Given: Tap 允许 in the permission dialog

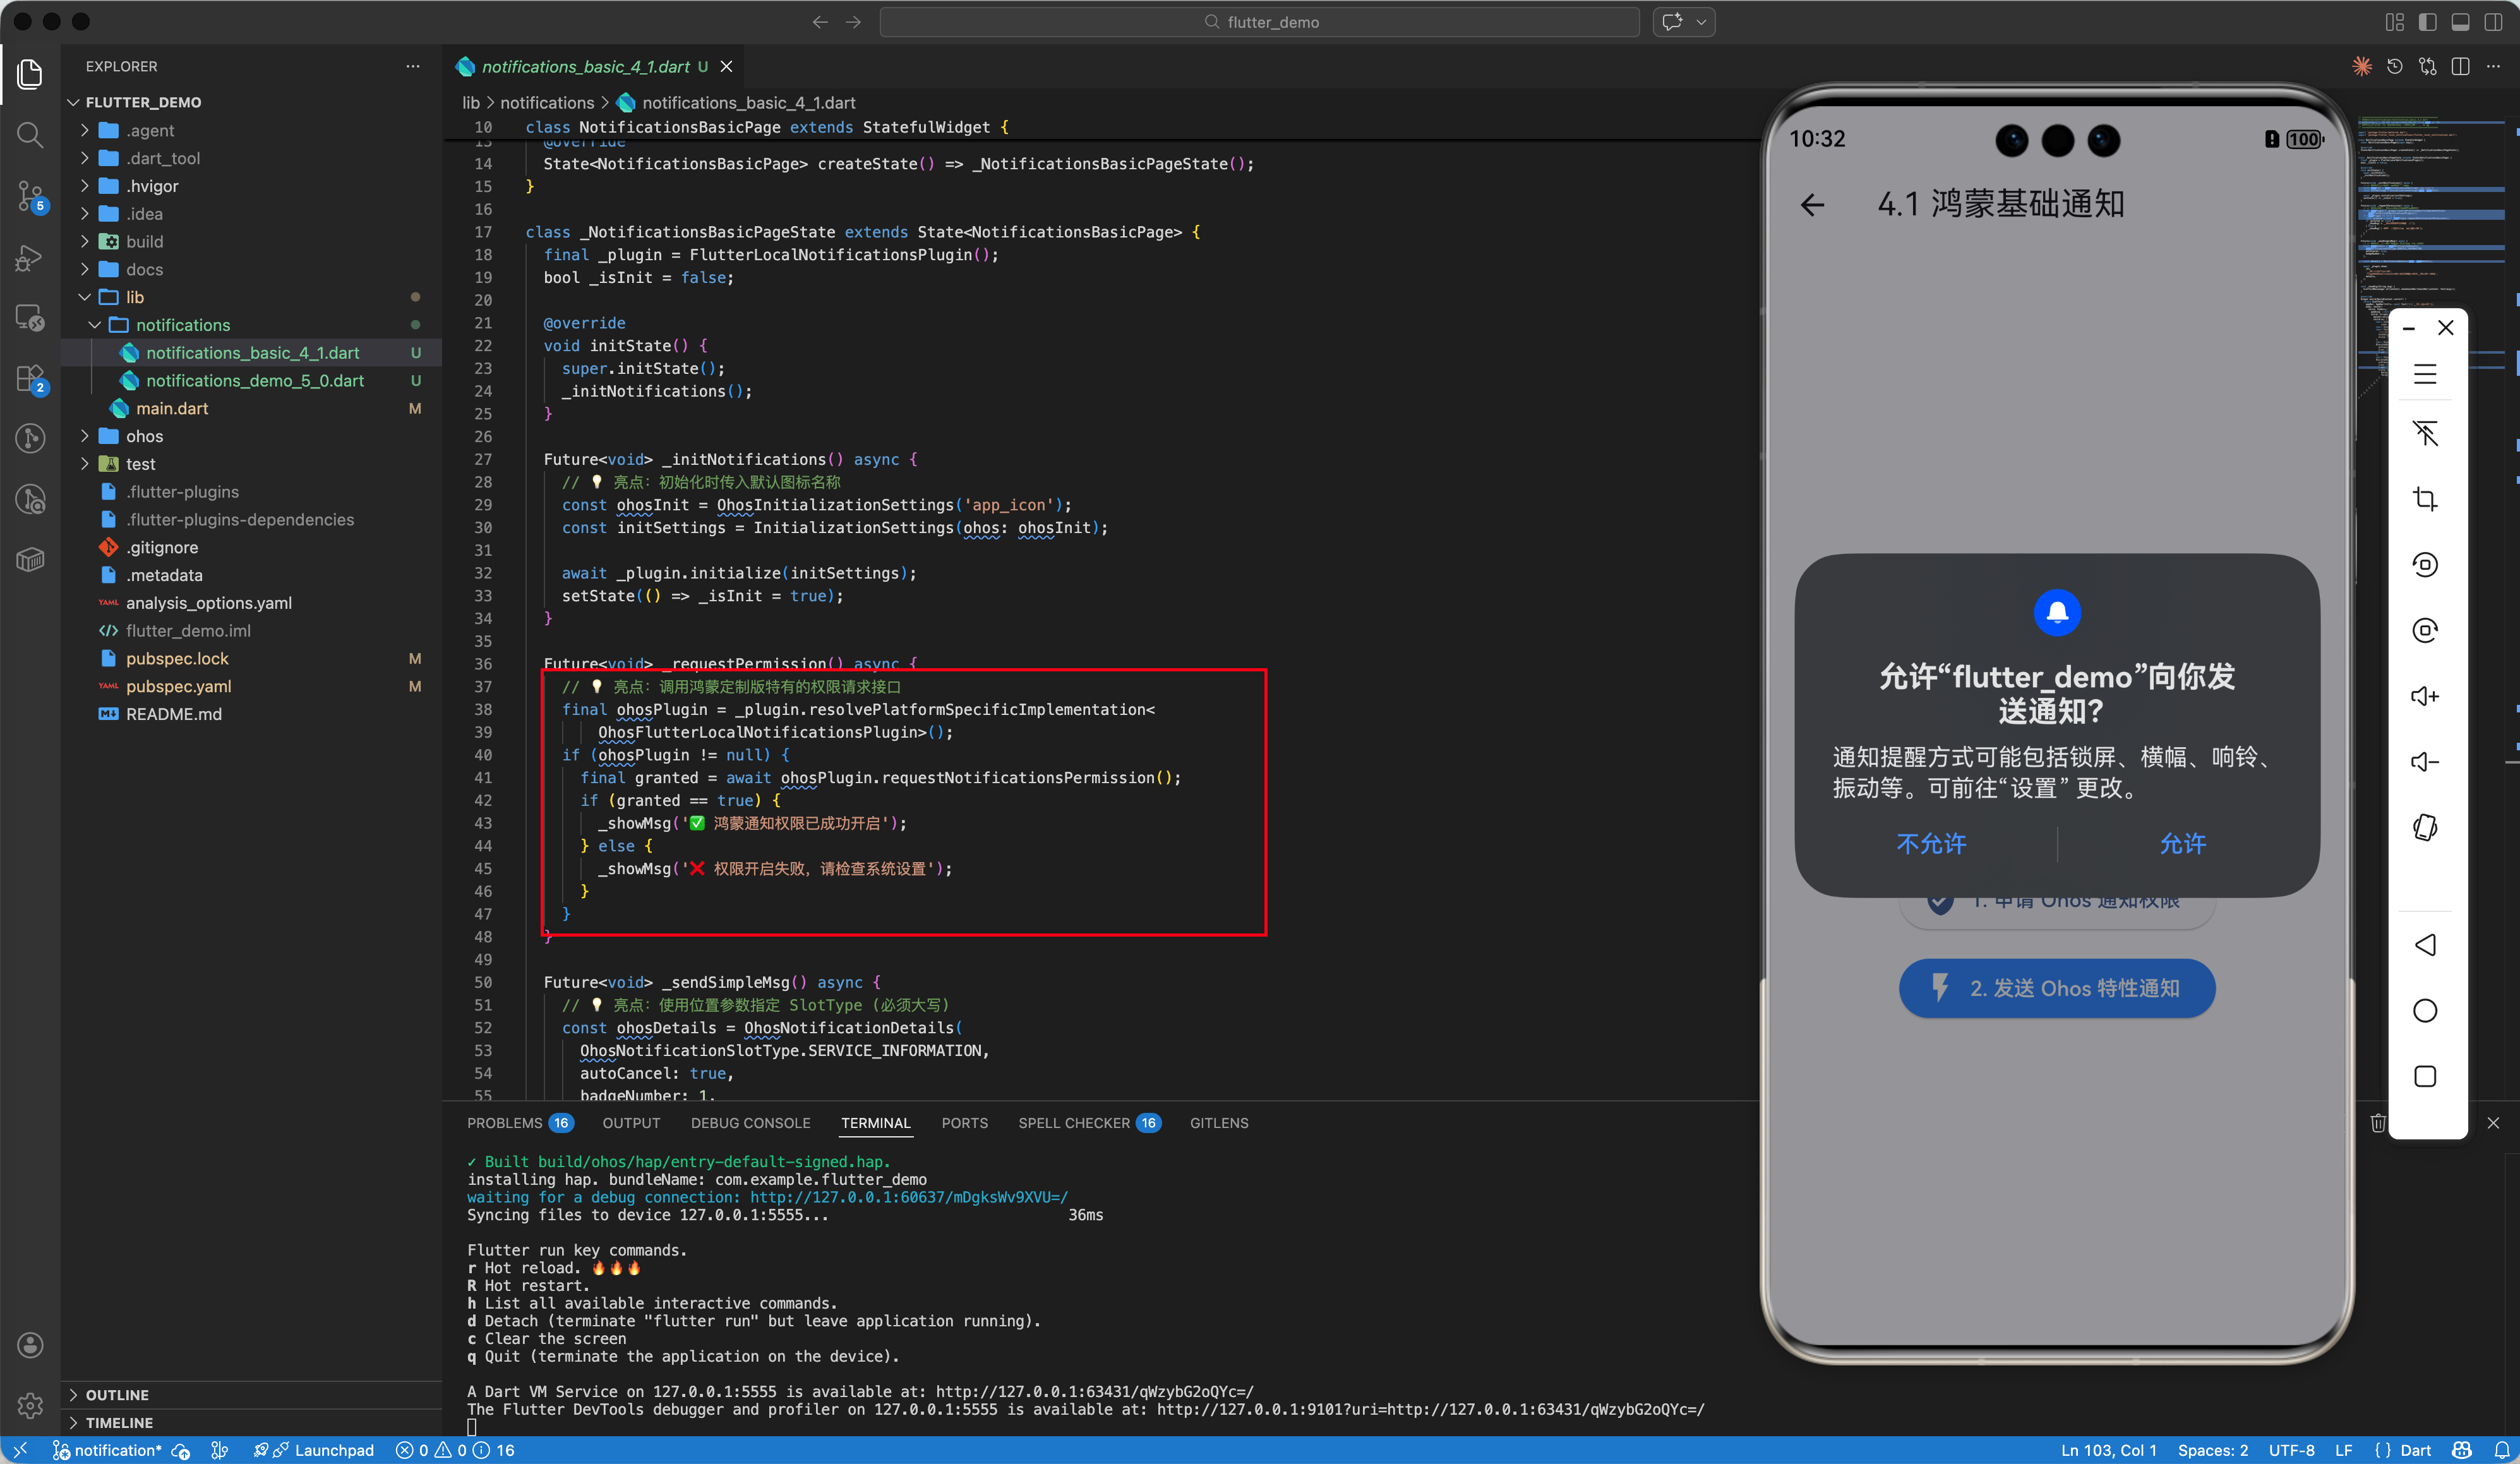Looking at the screenshot, I should click(x=2182, y=844).
